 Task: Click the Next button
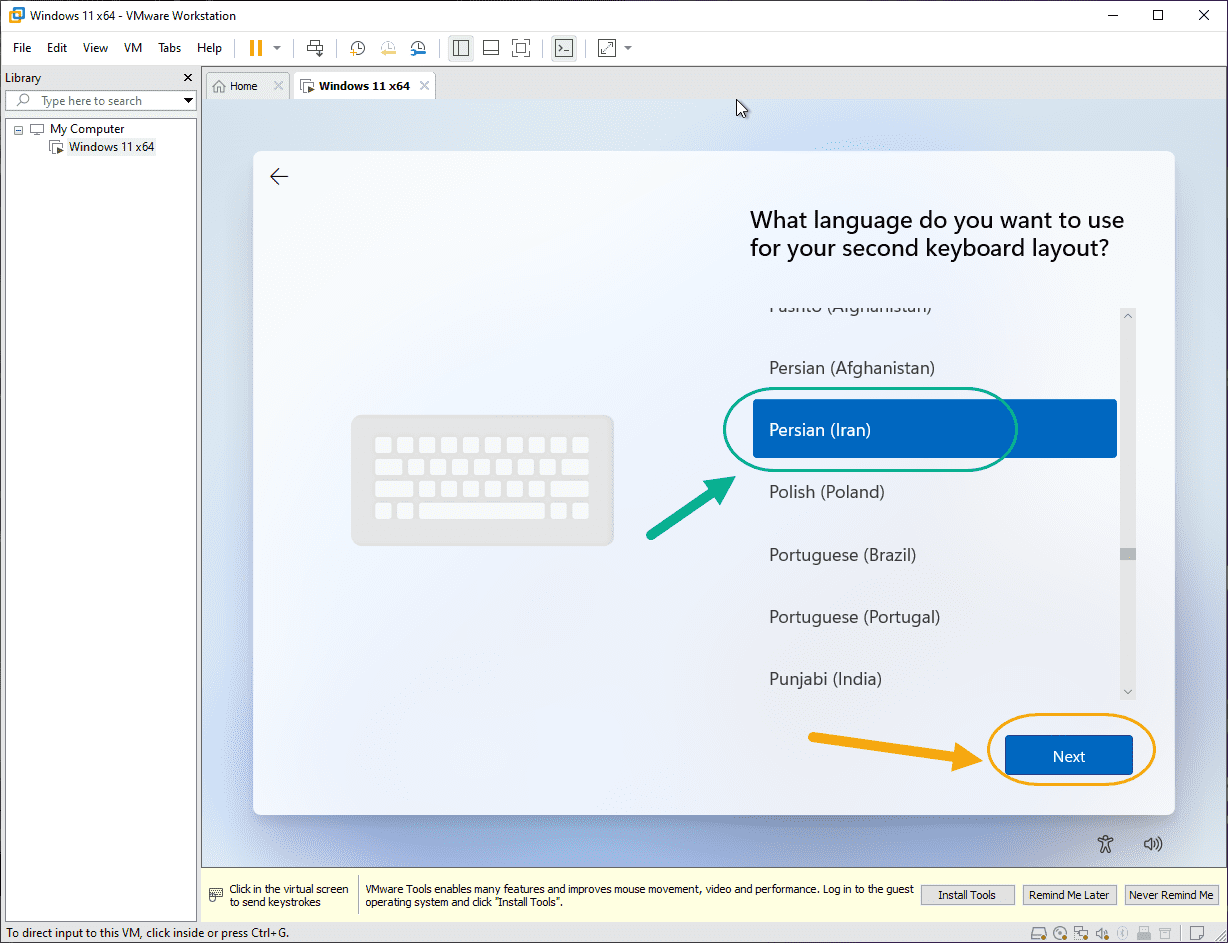(x=1069, y=756)
